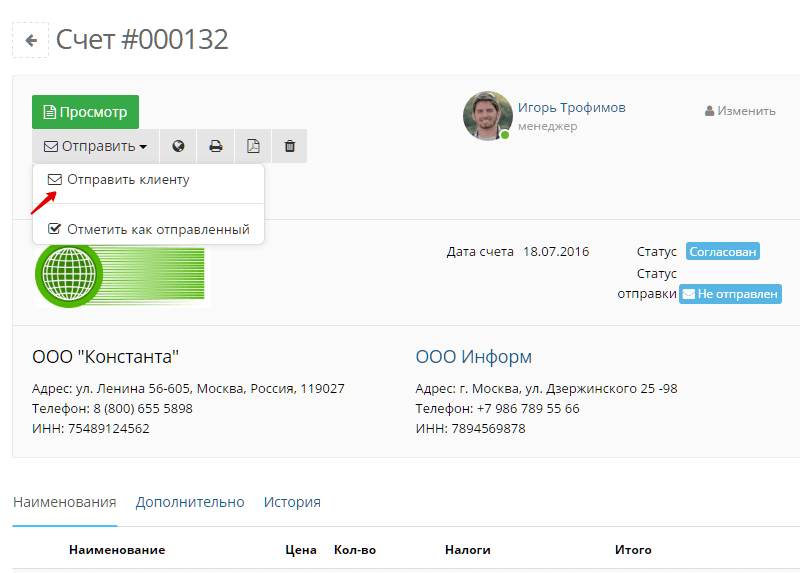Print the invoice with printer icon
This screenshot has width=800, height=573.
[x=216, y=146]
